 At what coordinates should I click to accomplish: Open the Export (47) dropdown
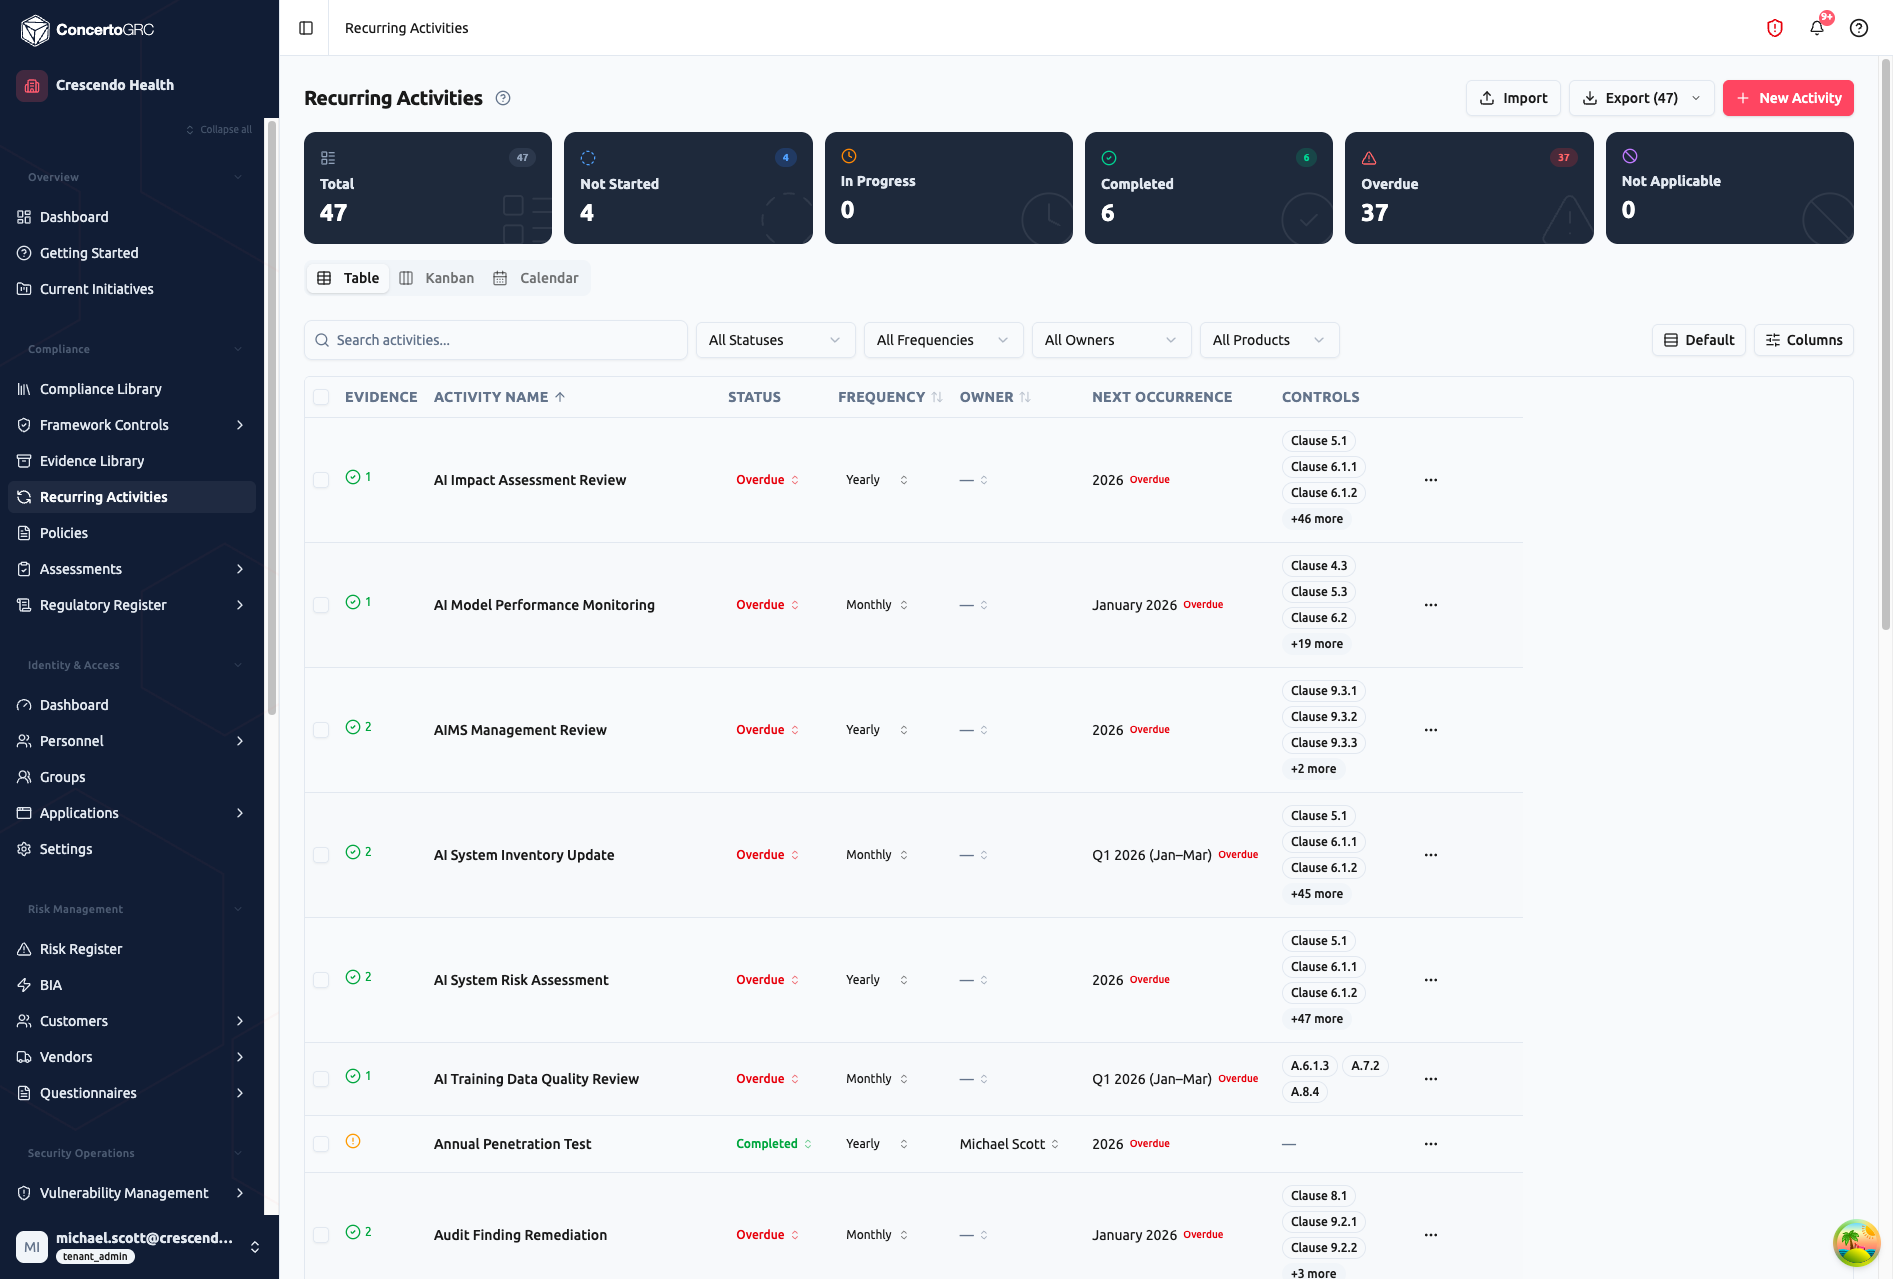point(1641,98)
